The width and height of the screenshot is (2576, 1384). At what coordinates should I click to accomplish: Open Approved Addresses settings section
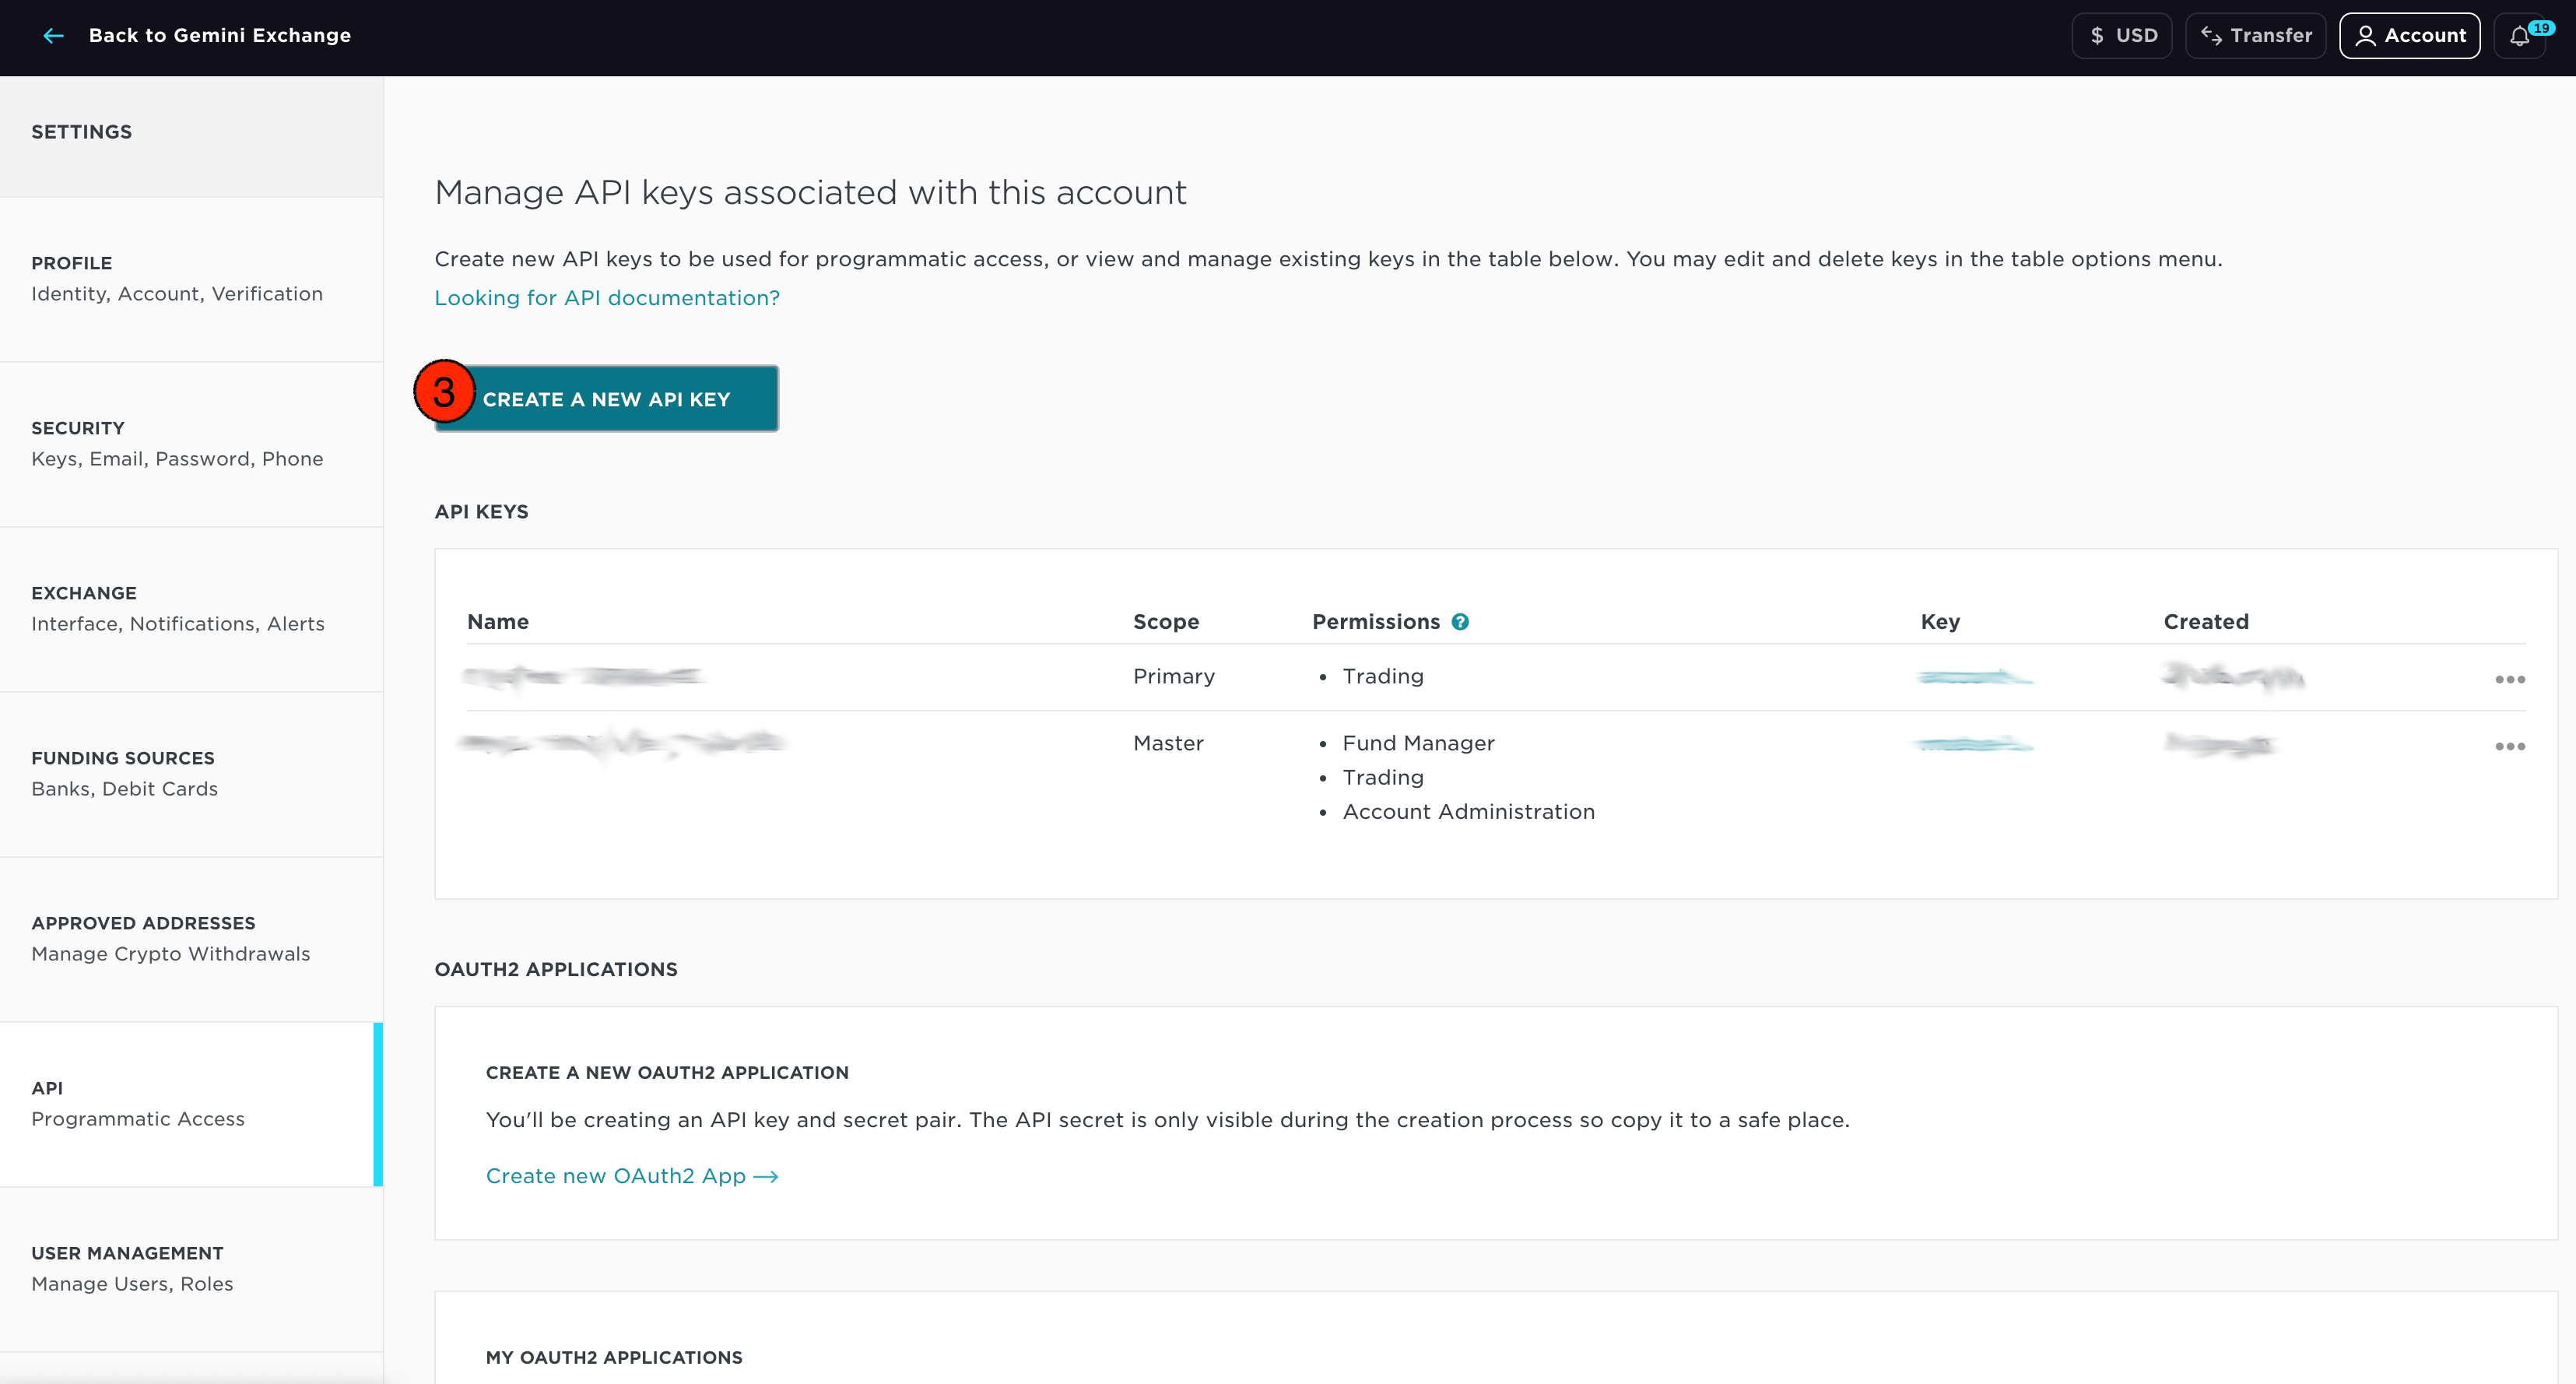(191, 939)
